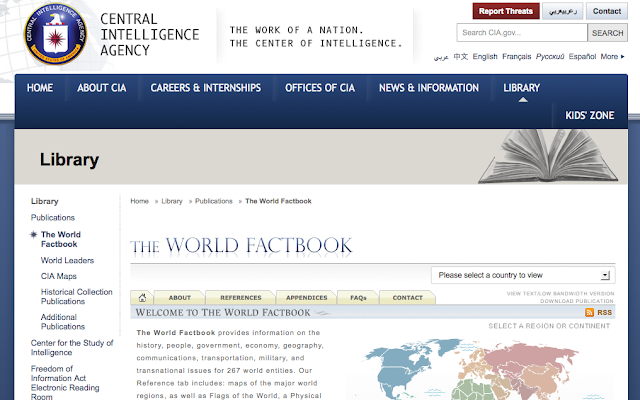Open Publications in the sidebar

point(53,218)
